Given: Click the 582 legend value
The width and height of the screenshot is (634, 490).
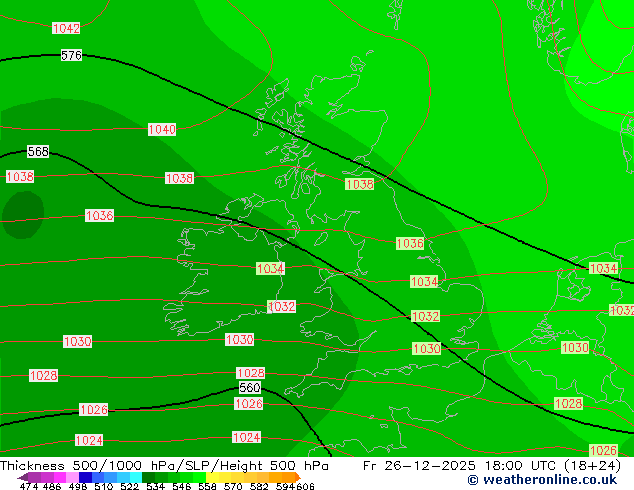Looking at the screenshot, I should (259, 486).
